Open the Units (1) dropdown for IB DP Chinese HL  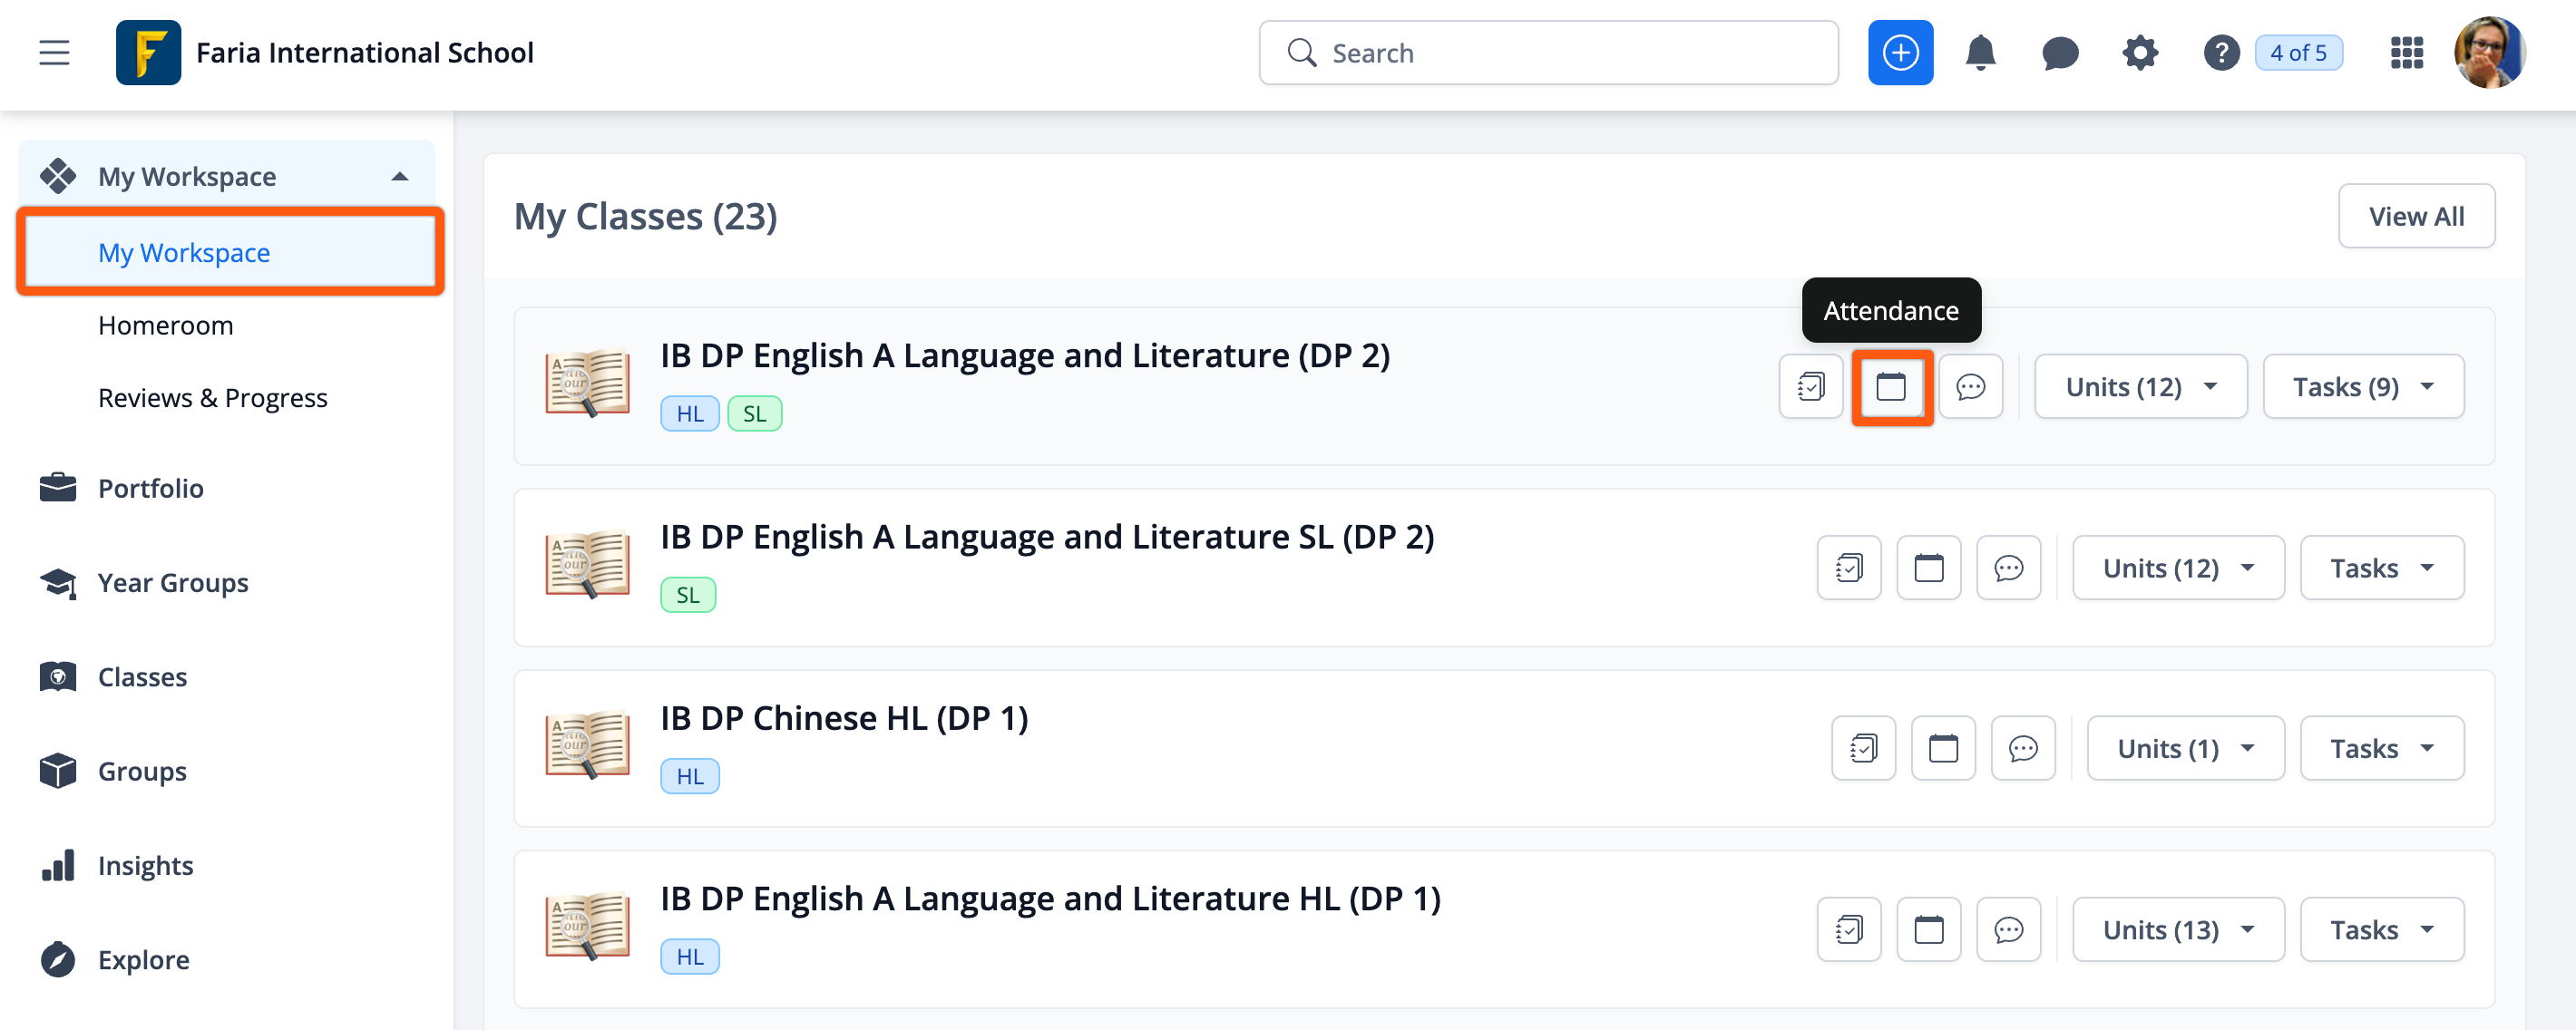point(2184,749)
